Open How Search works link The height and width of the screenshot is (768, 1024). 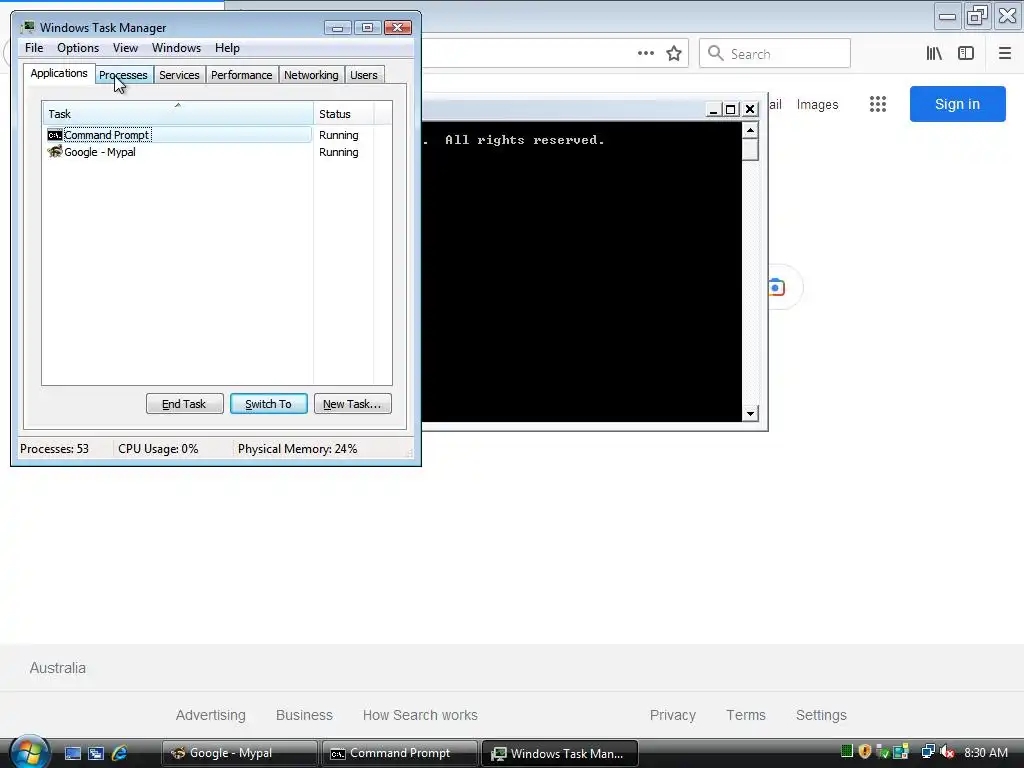tap(420, 715)
